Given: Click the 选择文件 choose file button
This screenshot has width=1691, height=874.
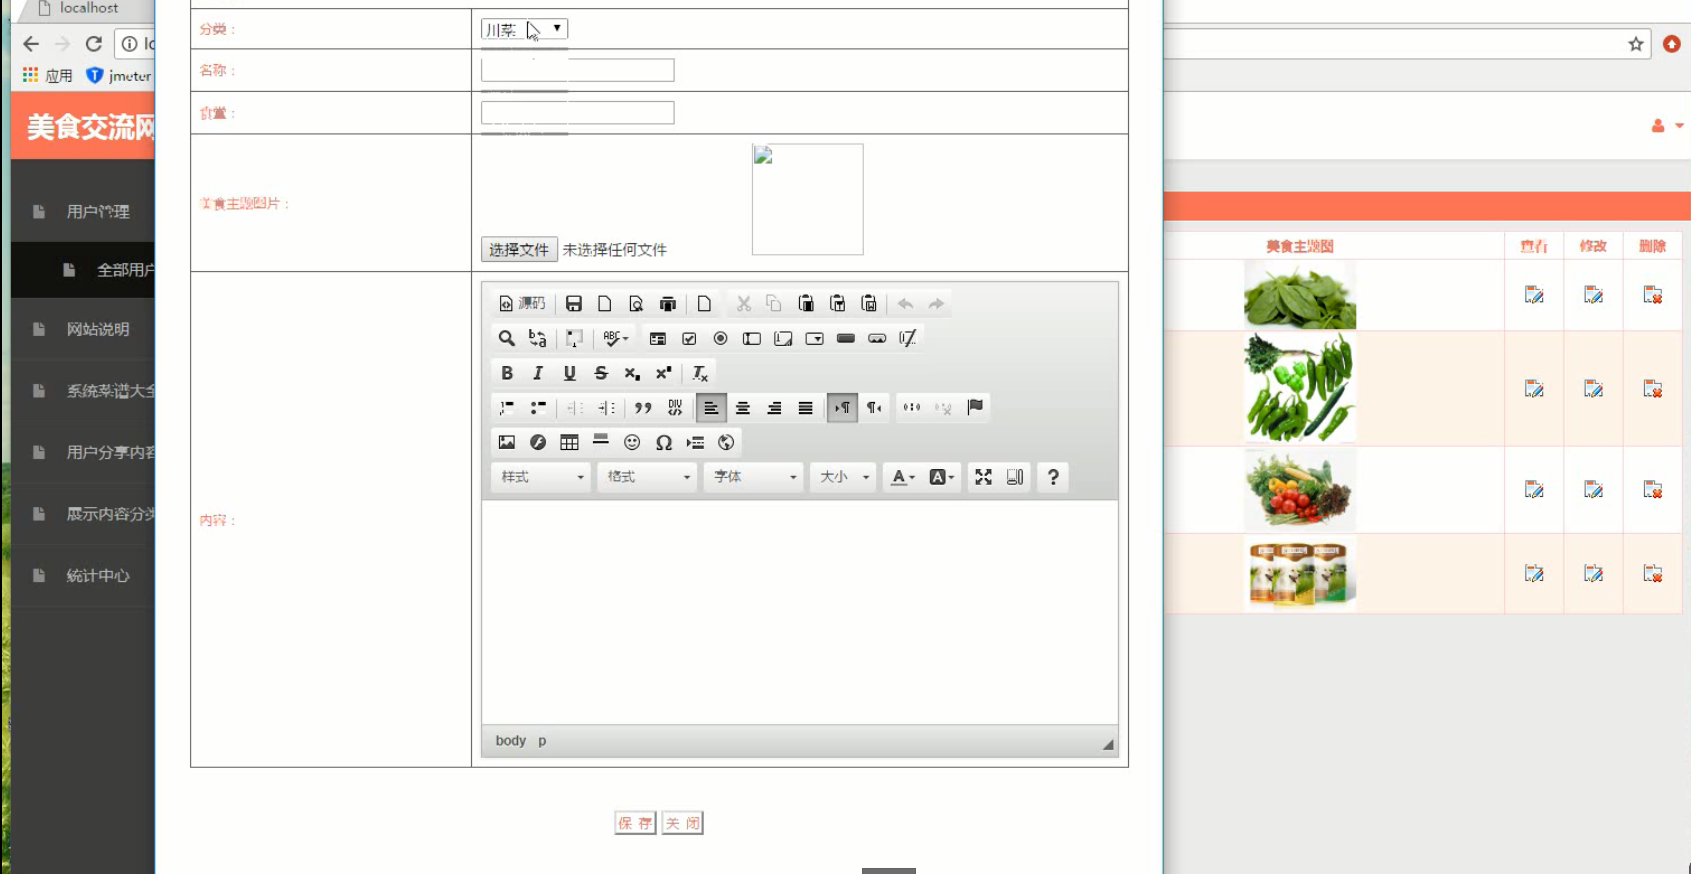Looking at the screenshot, I should [x=519, y=250].
